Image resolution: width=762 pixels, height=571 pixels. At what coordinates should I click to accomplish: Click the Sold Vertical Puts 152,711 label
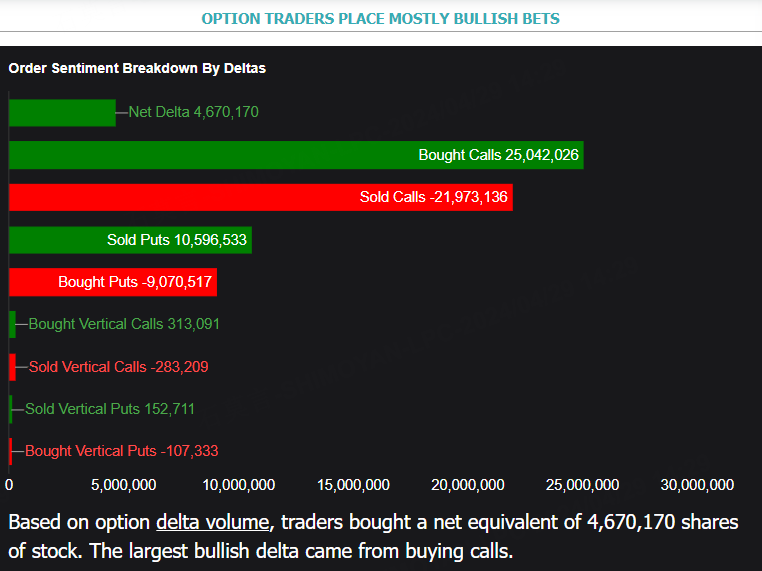tap(110, 409)
